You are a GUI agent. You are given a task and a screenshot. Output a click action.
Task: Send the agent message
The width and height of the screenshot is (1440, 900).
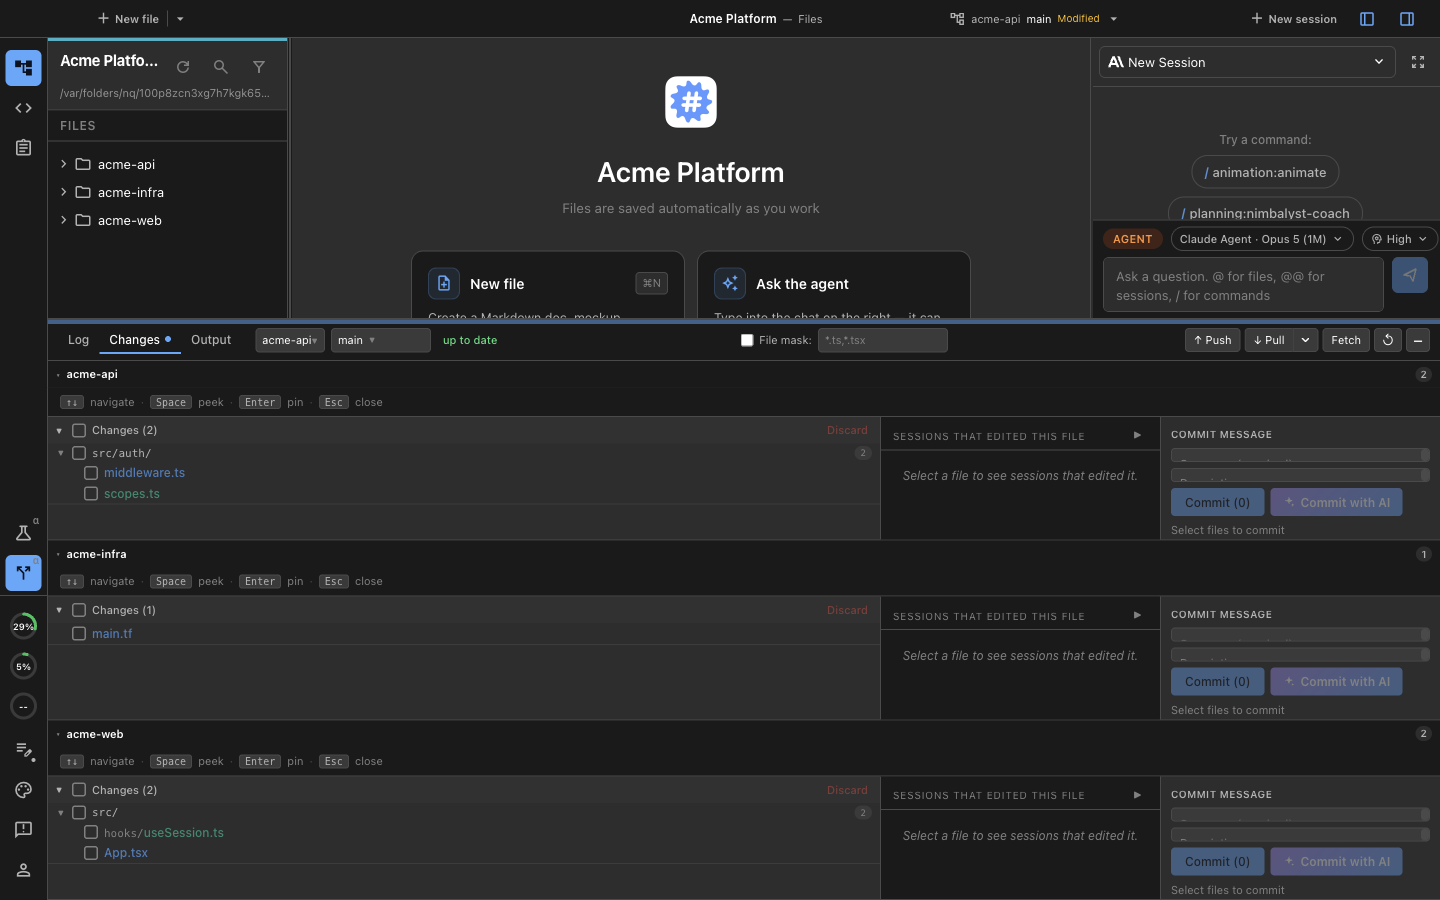[x=1410, y=275]
